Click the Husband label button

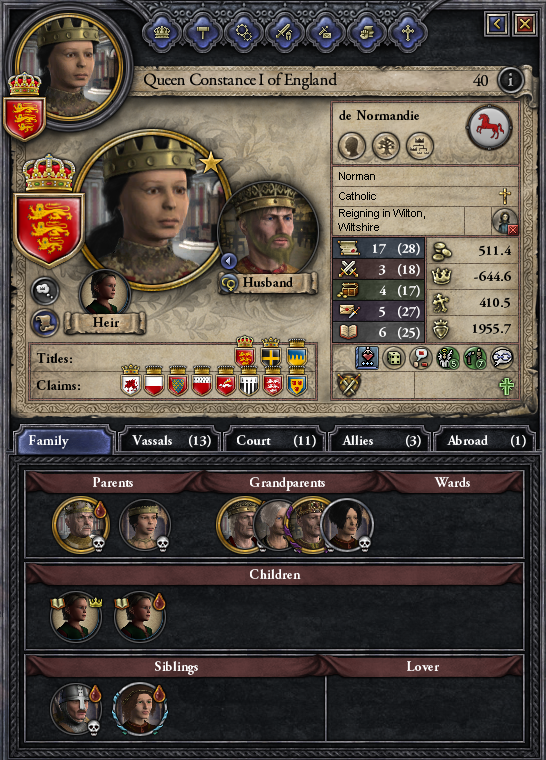(x=268, y=283)
